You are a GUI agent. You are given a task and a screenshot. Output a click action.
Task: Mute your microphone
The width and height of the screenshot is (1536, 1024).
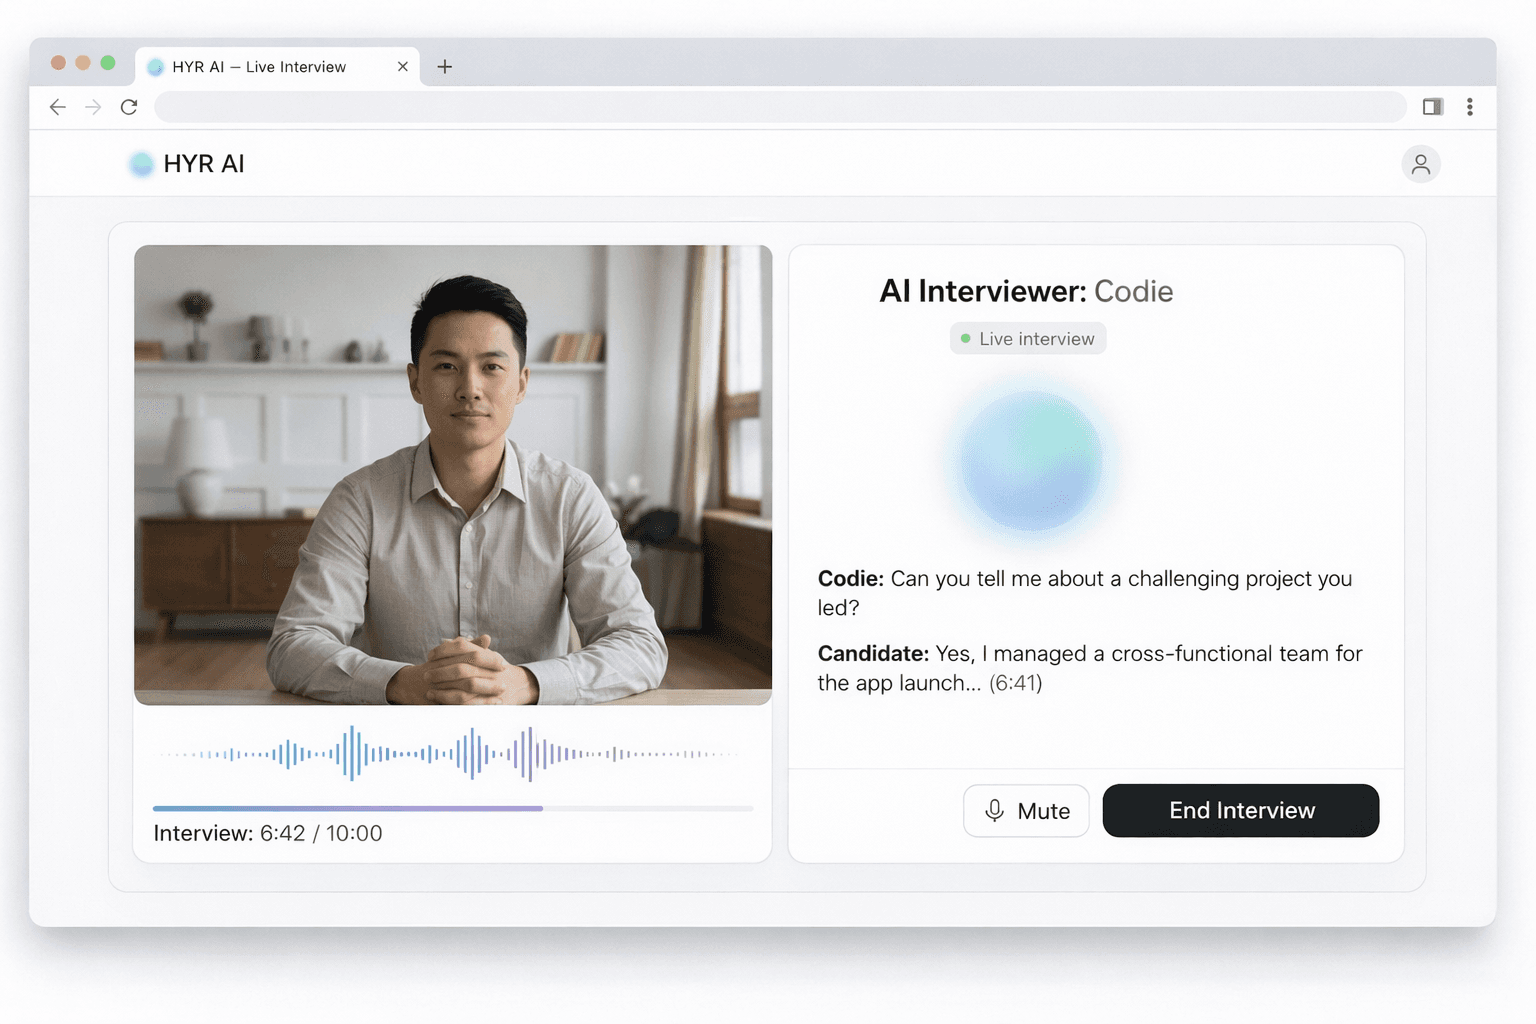pyautogui.click(x=1026, y=810)
